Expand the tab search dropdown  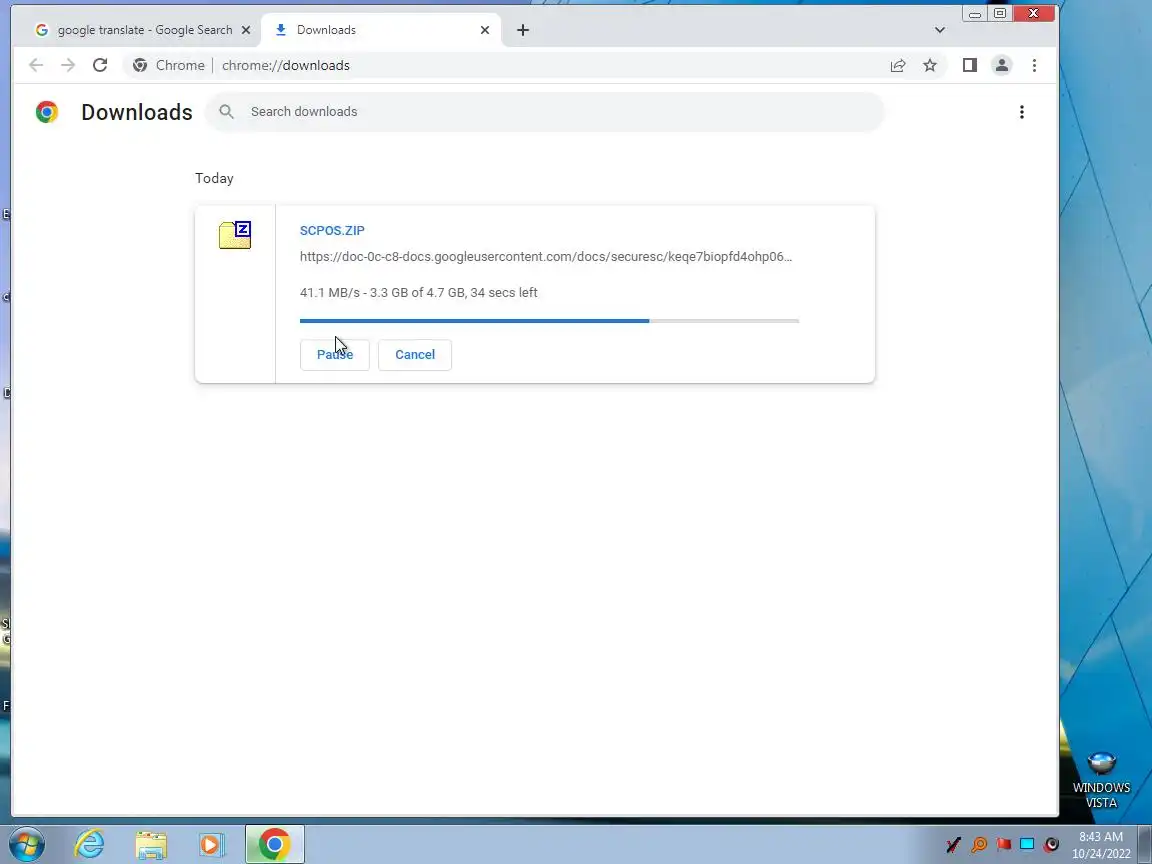940,30
